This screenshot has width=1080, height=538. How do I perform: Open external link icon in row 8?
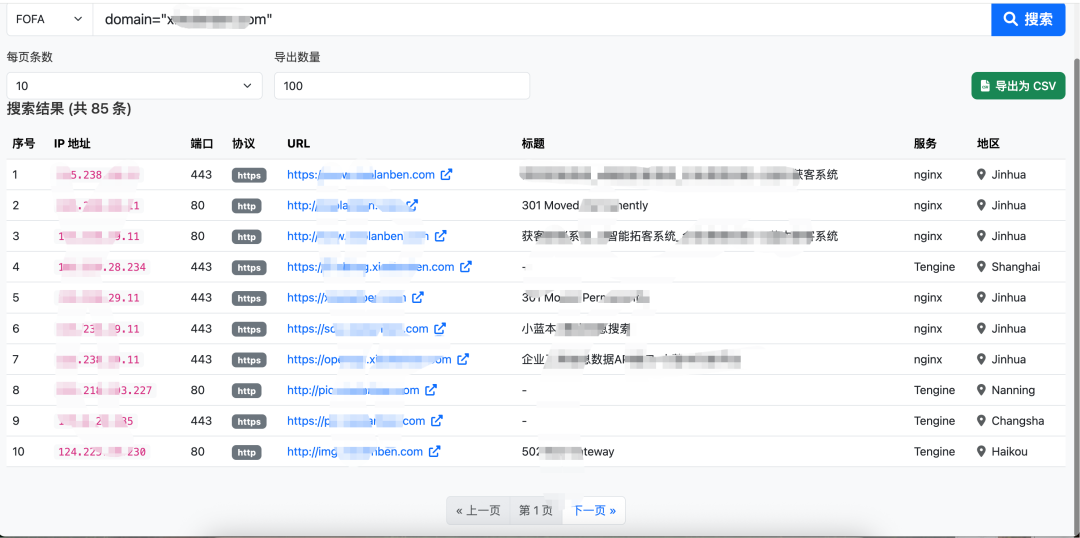click(x=430, y=390)
